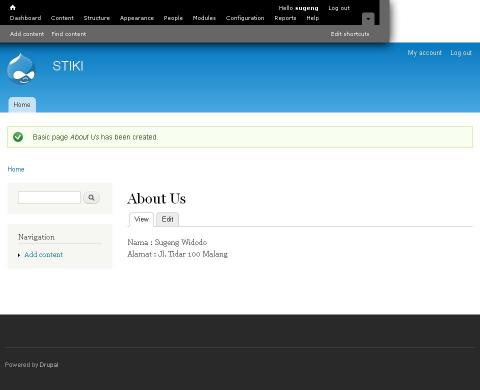This screenshot has width=480, height=390.
Task: Open the Content admin menu
Action: pos(62,18)
